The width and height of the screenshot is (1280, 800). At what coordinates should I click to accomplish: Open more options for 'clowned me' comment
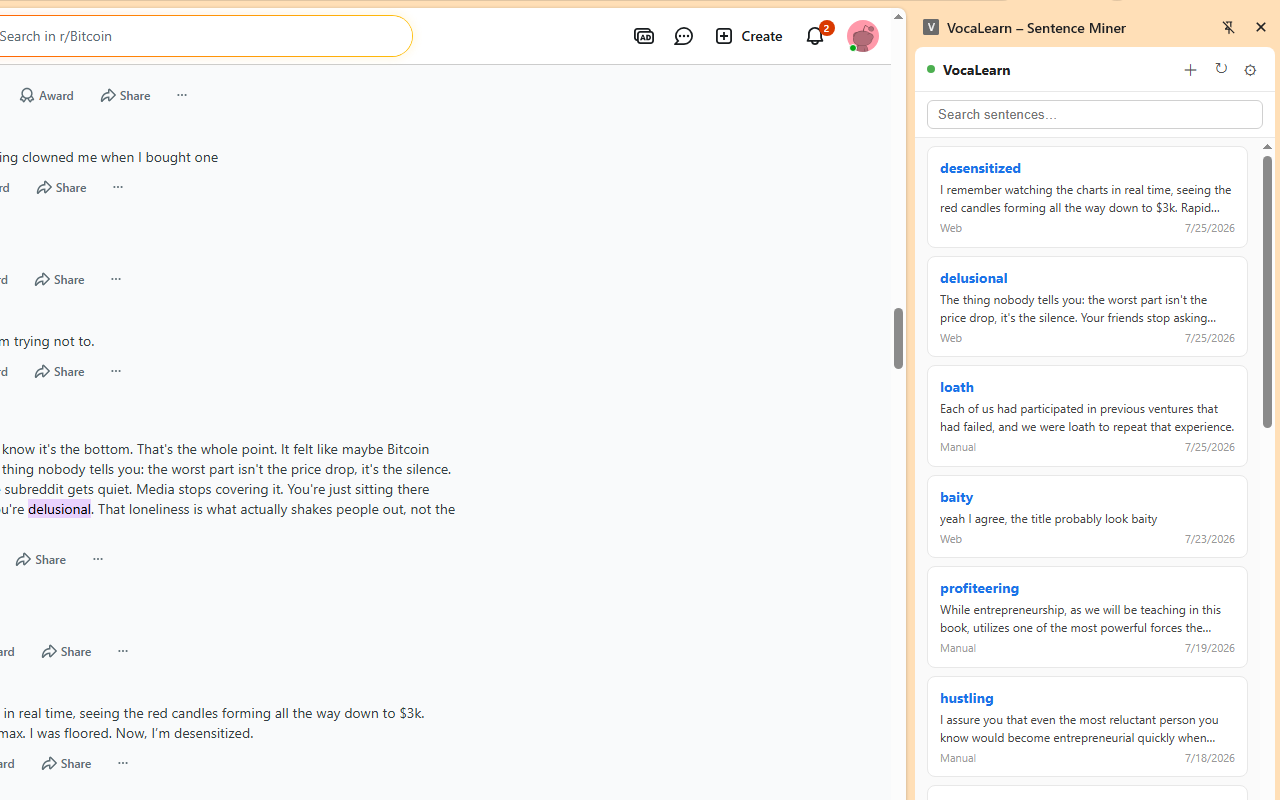click(x=117, y=187)
